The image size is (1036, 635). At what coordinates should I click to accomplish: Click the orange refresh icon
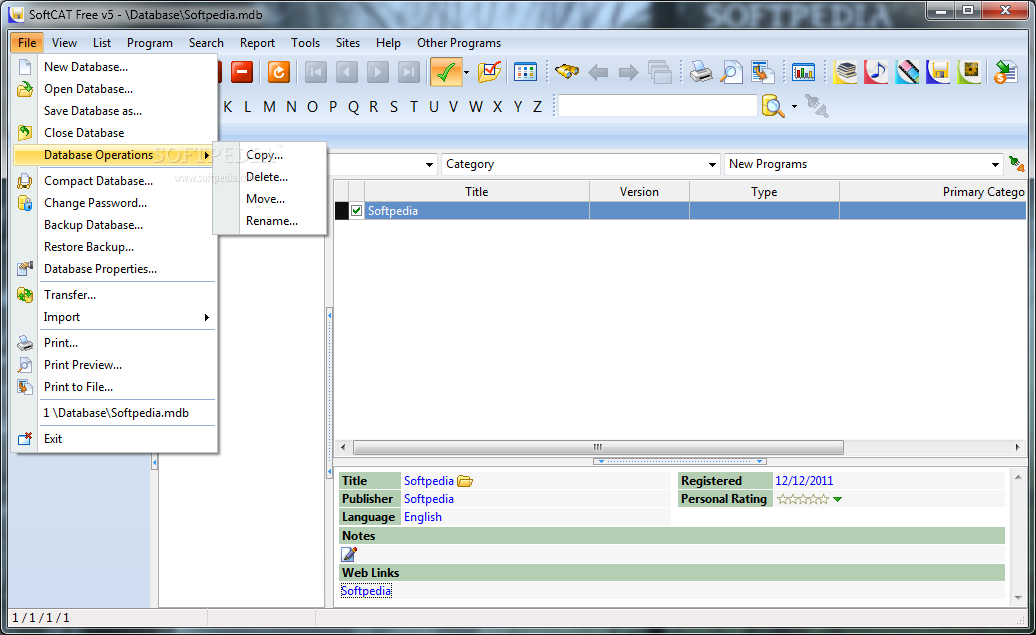point(278,71)
